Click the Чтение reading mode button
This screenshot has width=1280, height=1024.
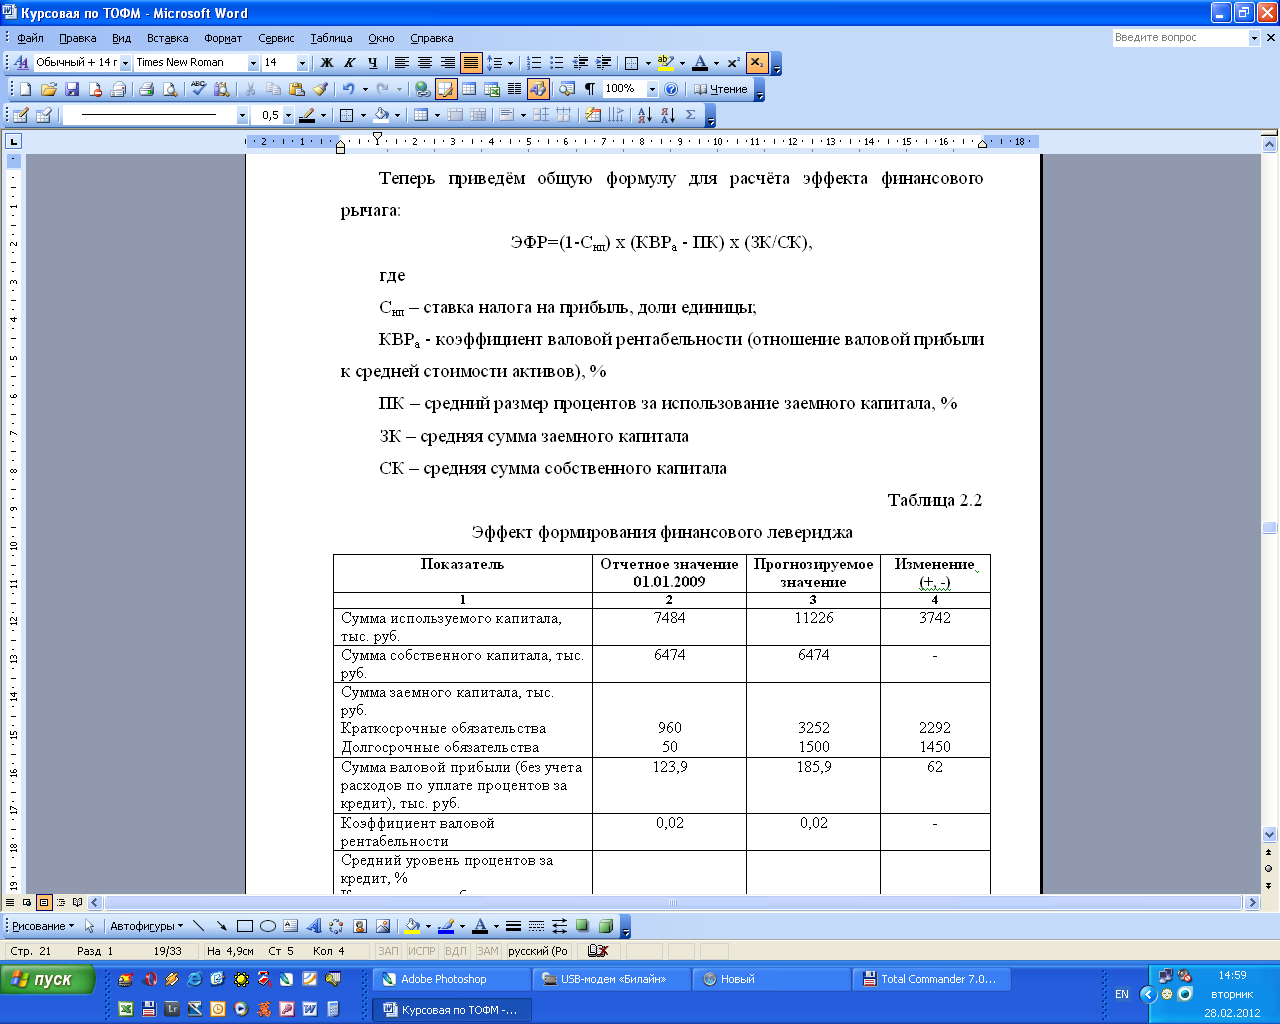[721, 89]
